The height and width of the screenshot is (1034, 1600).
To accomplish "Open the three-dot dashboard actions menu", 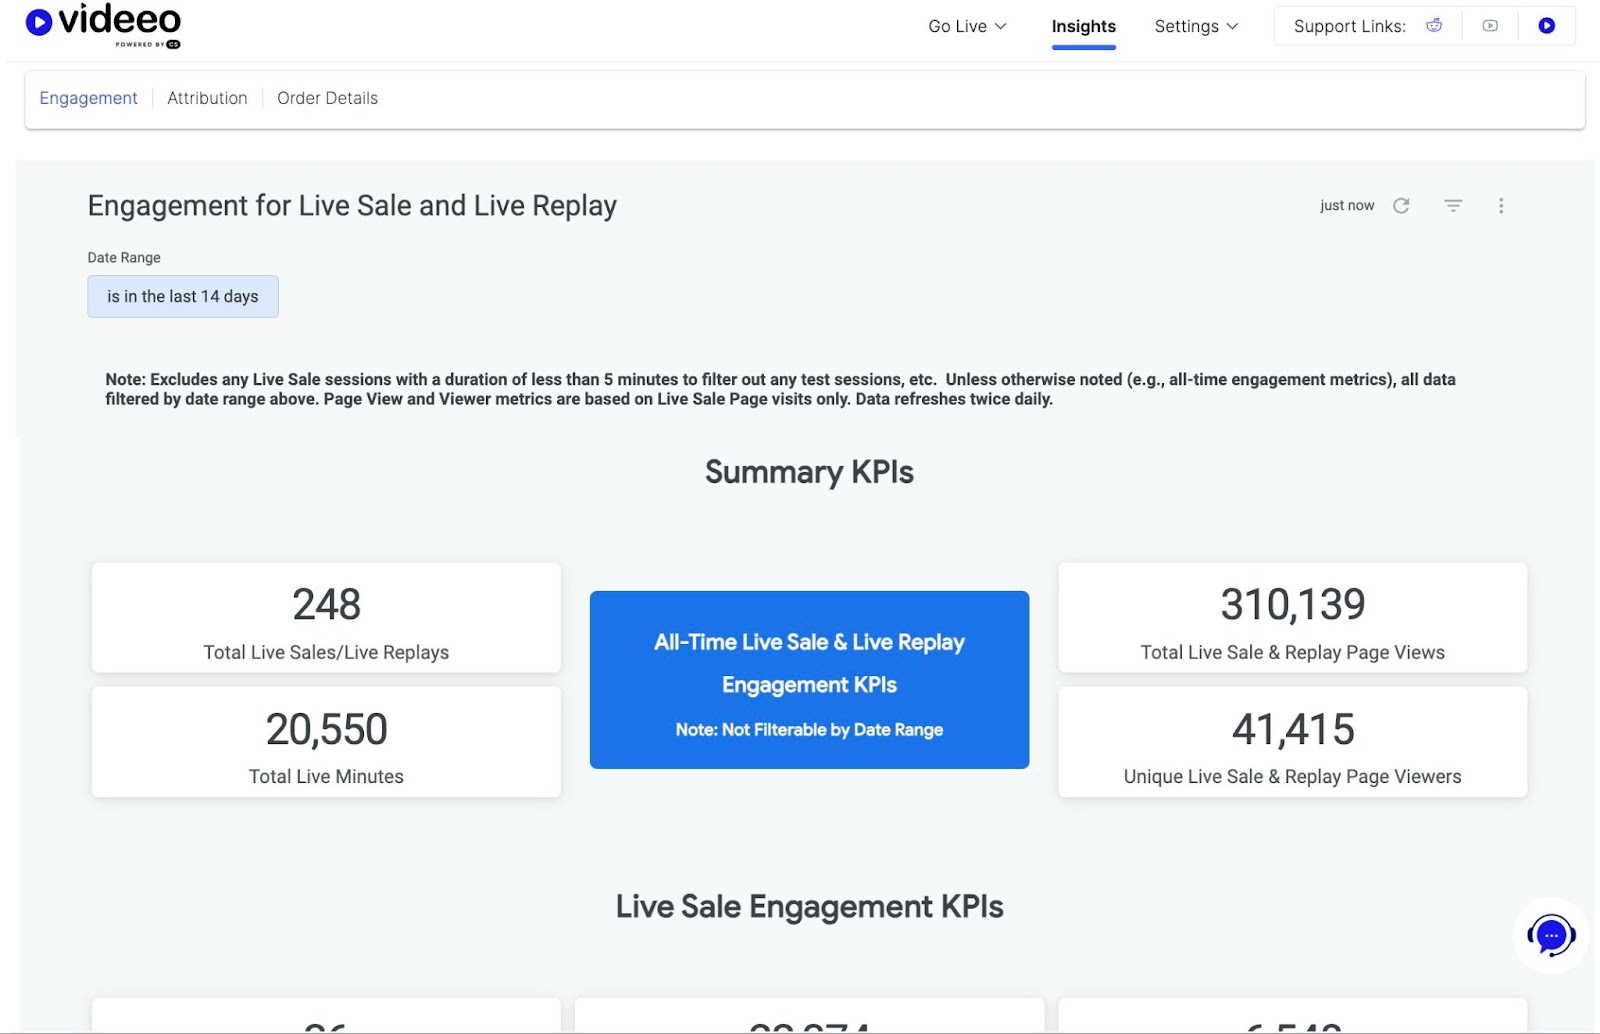I will [x=1500, y=206].
